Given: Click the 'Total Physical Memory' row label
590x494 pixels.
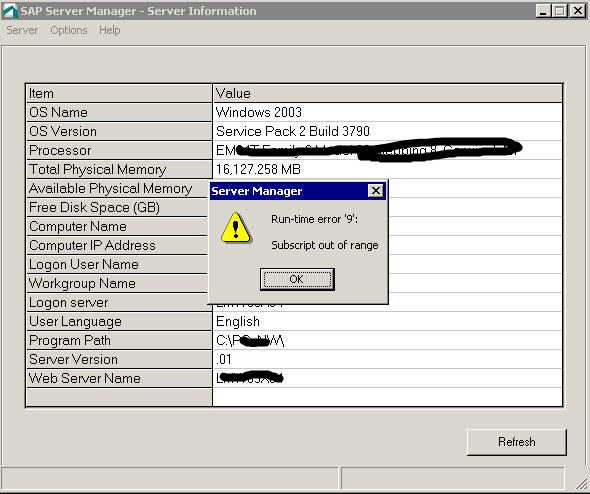Looking at the screenshot, I should click(119, 169).
